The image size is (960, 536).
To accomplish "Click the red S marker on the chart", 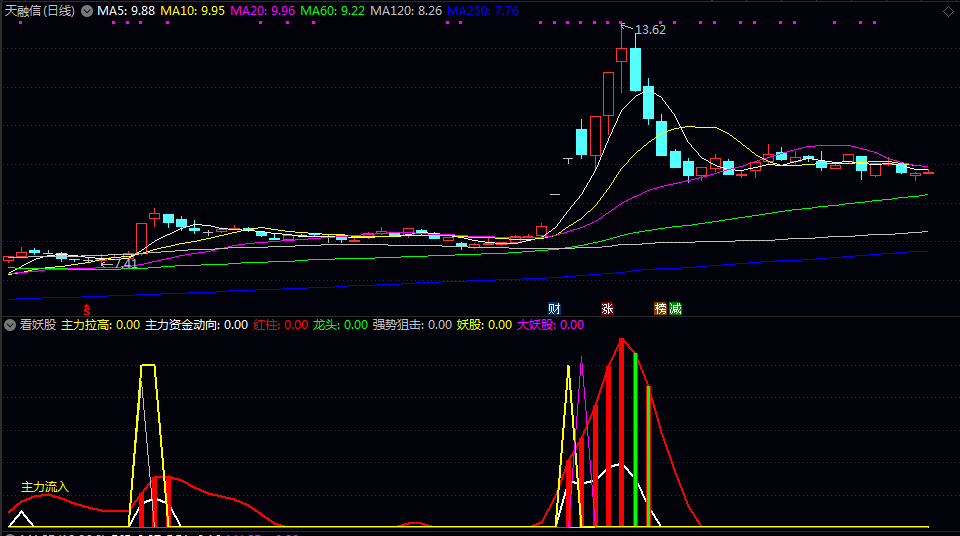I will 87,309.
